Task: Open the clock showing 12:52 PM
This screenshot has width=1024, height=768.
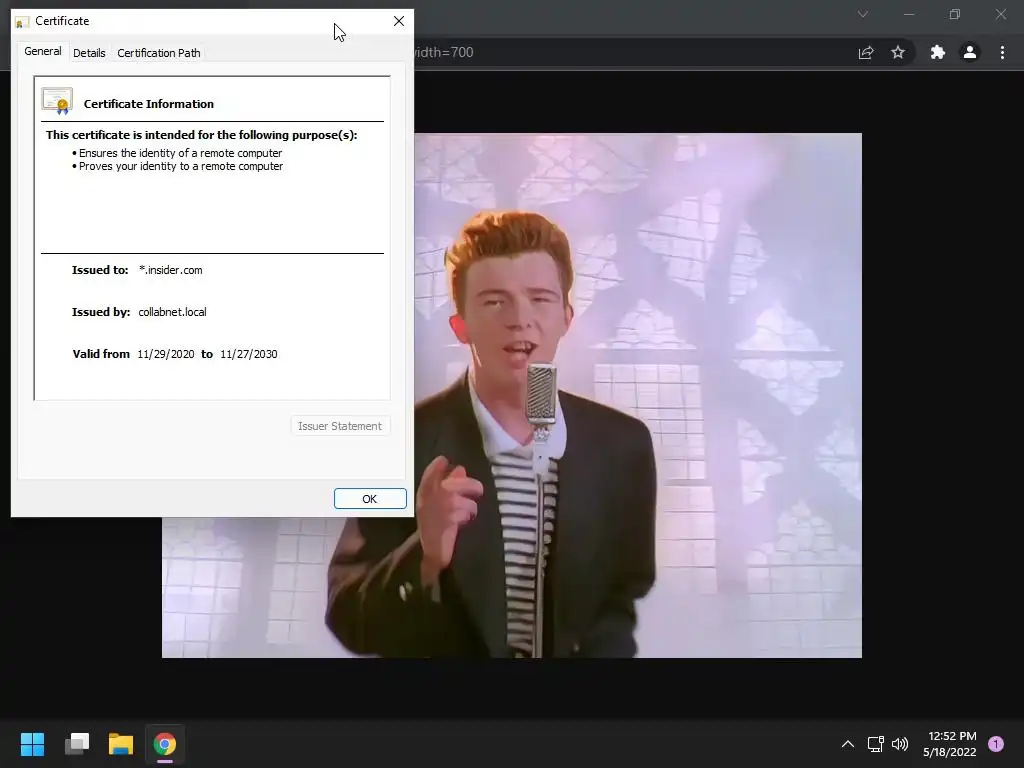Action: (x=950, y=744)
